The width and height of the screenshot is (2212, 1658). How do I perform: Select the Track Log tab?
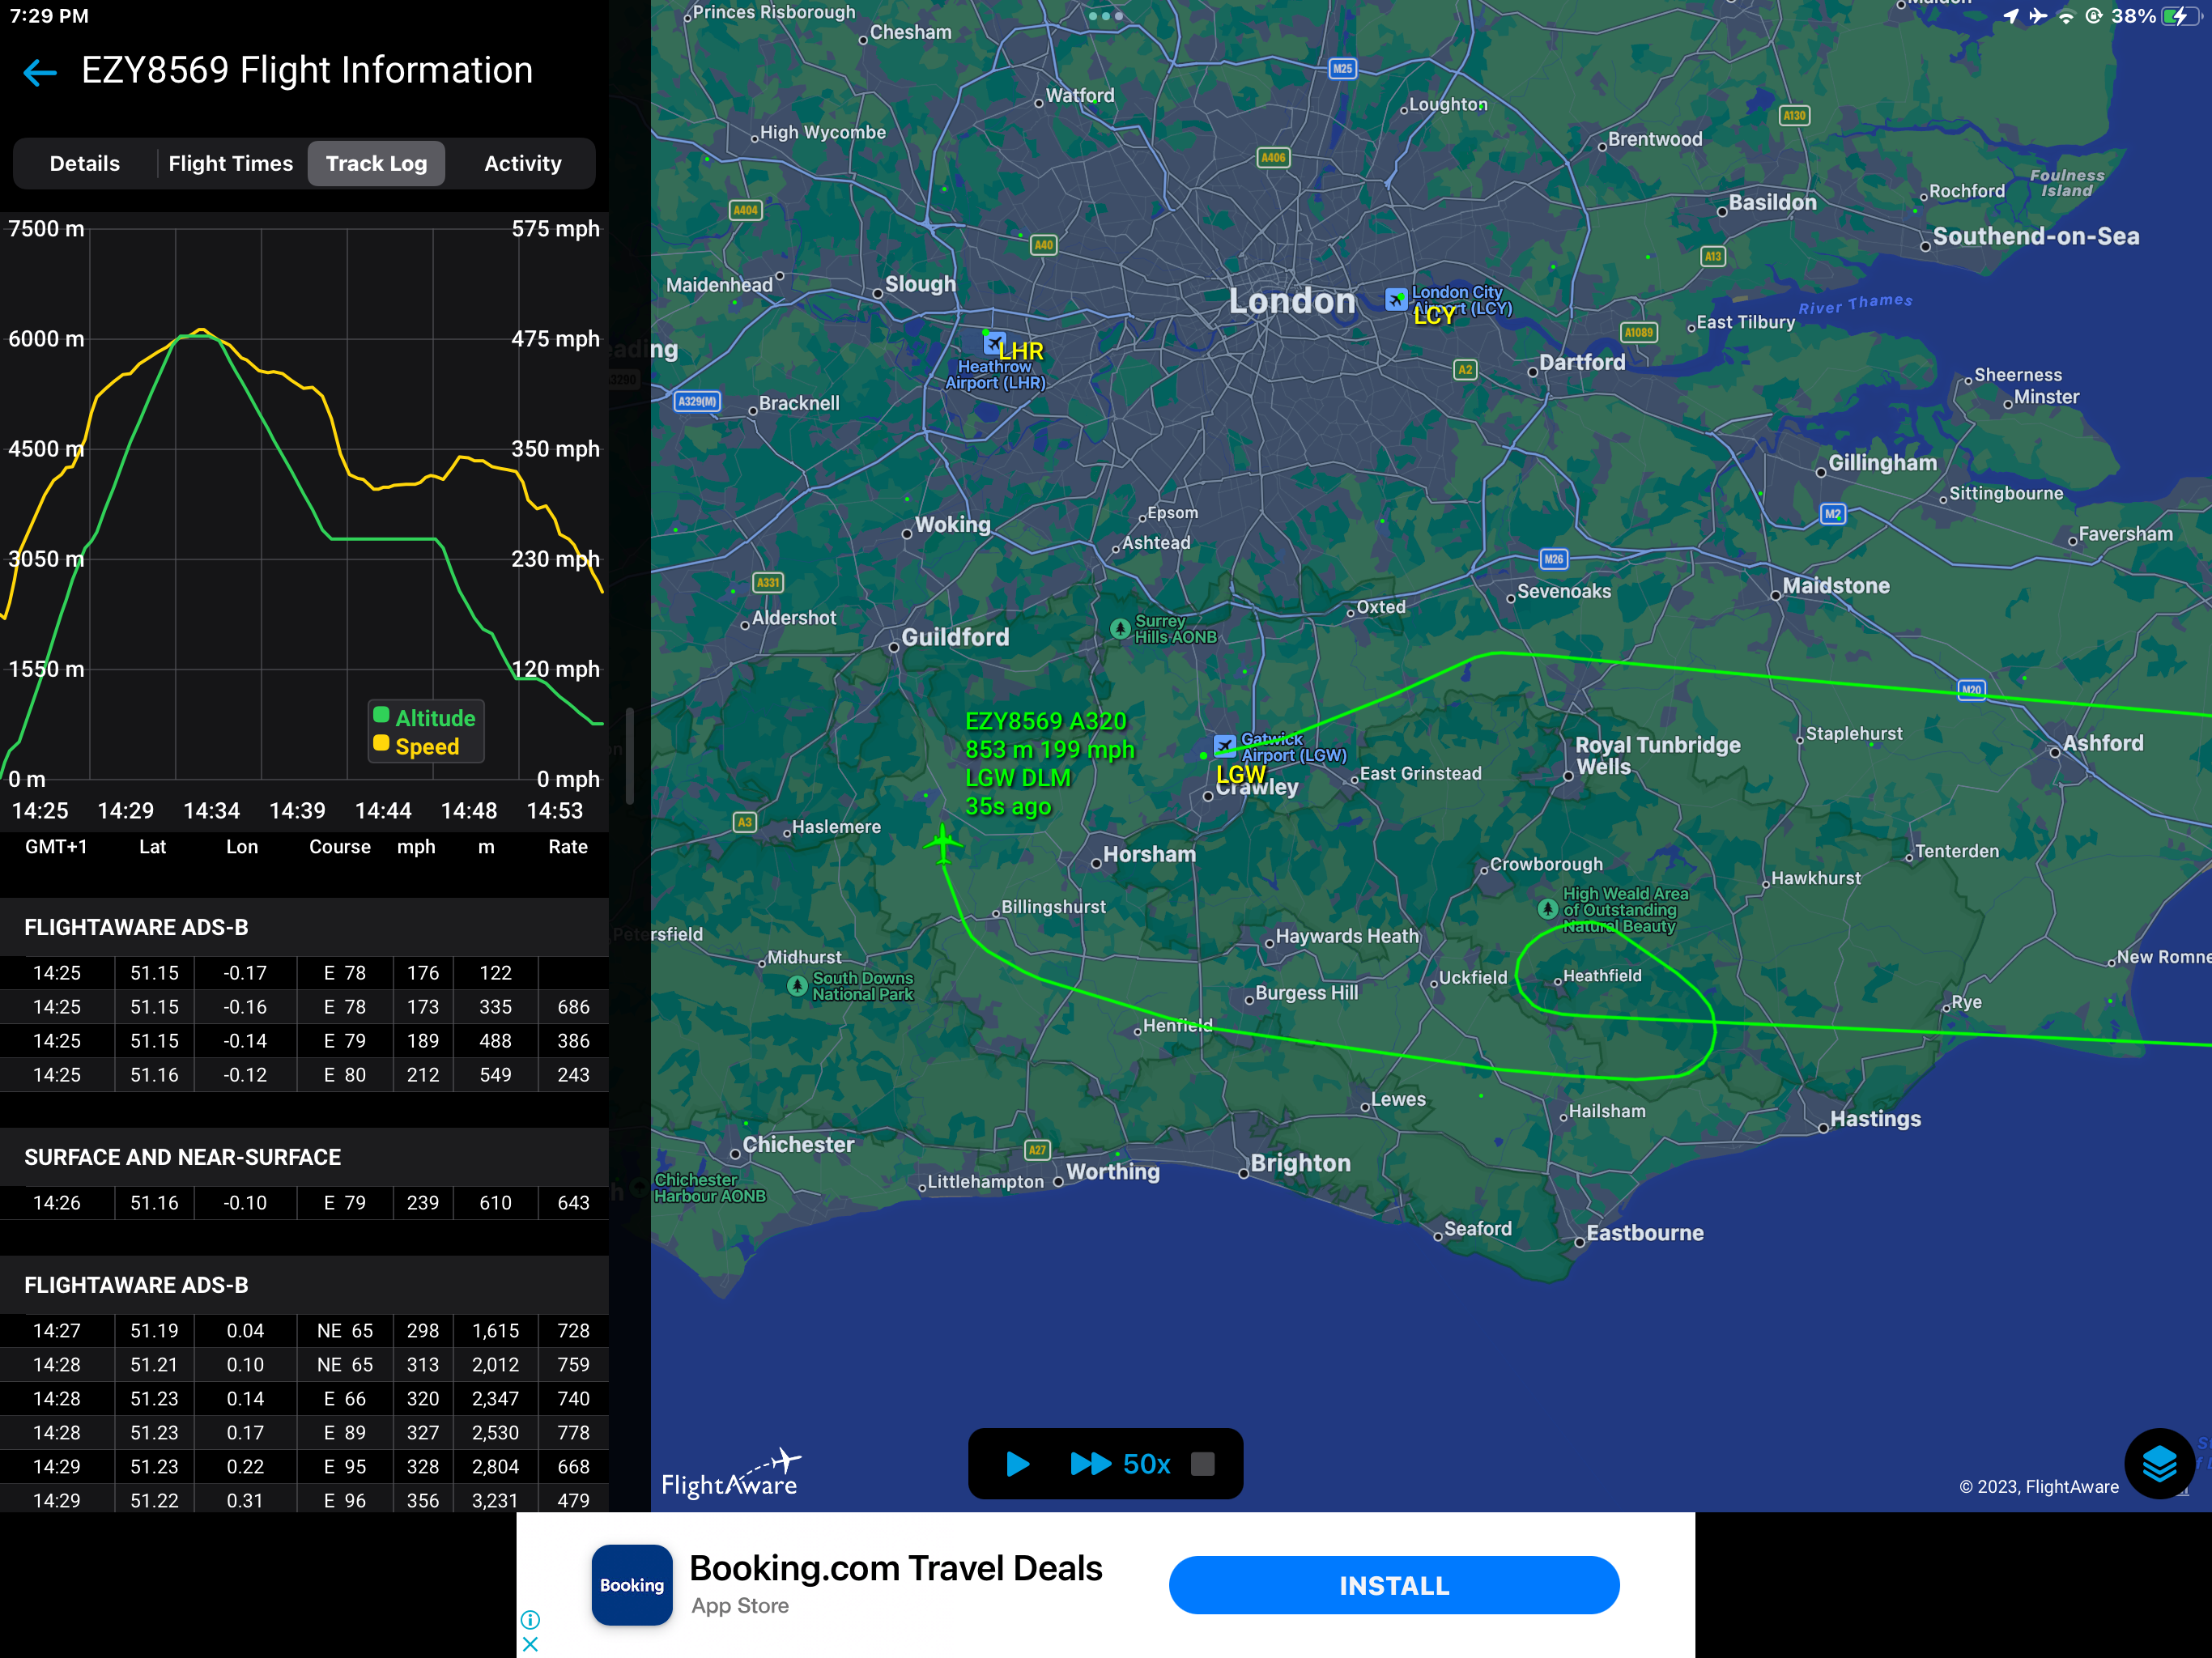(376, 164)
